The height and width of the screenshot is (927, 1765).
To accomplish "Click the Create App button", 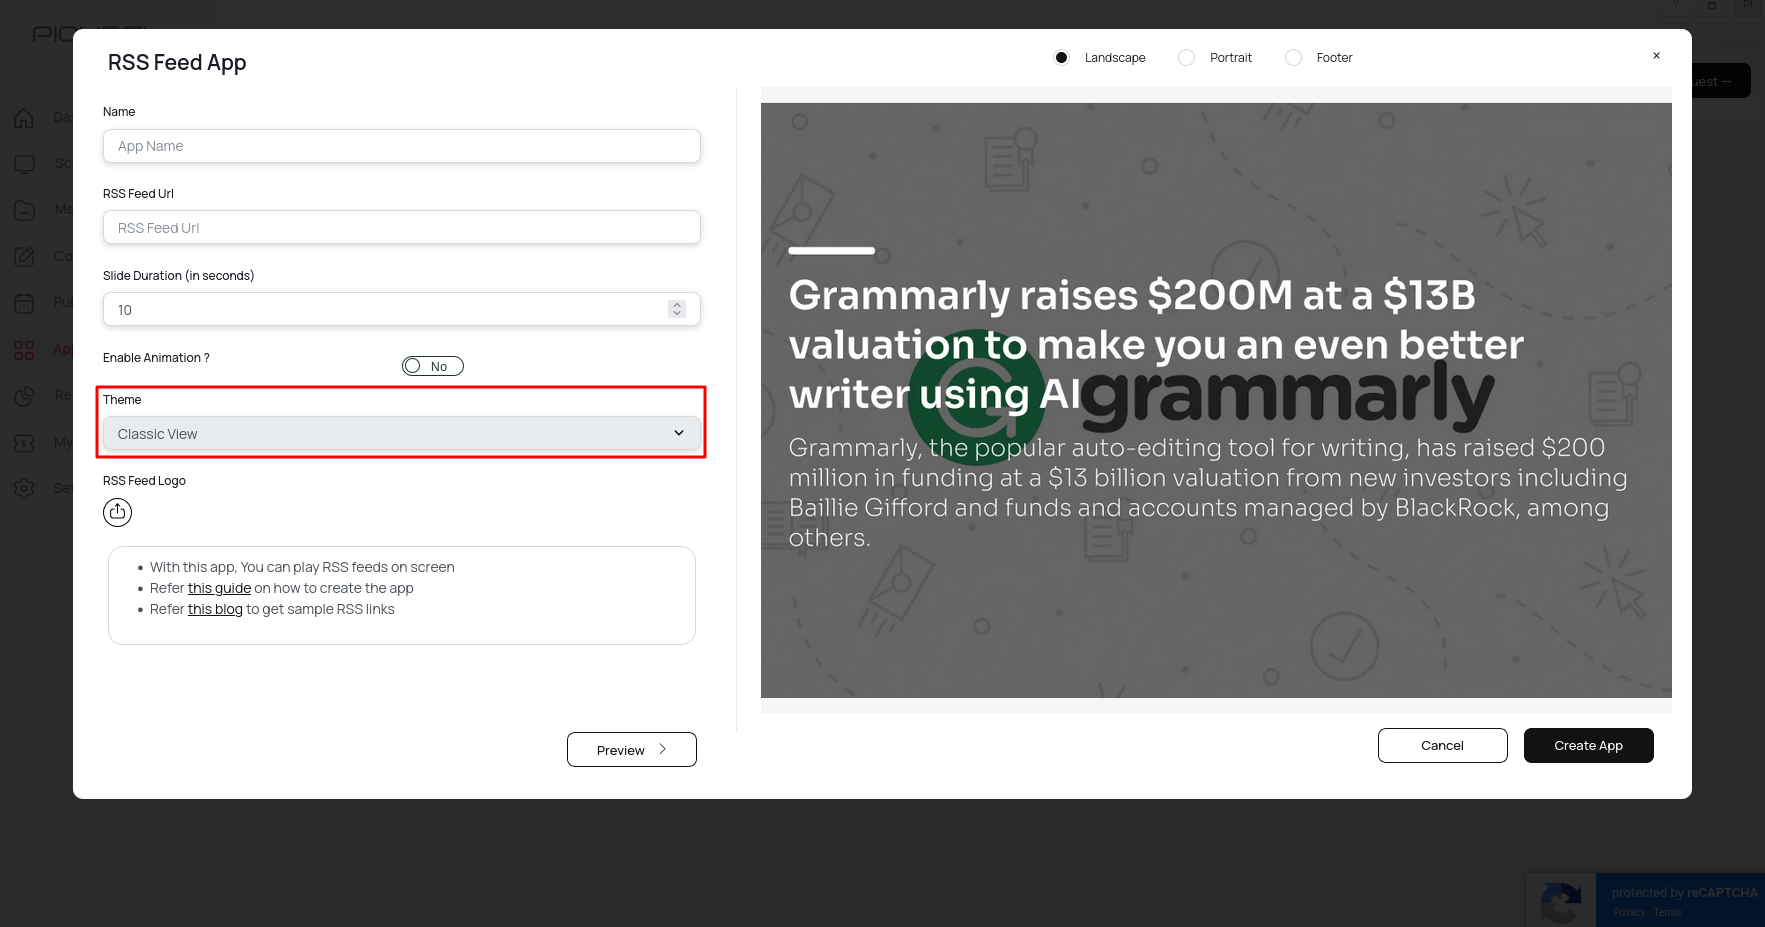I will (x=1588, y=746).
